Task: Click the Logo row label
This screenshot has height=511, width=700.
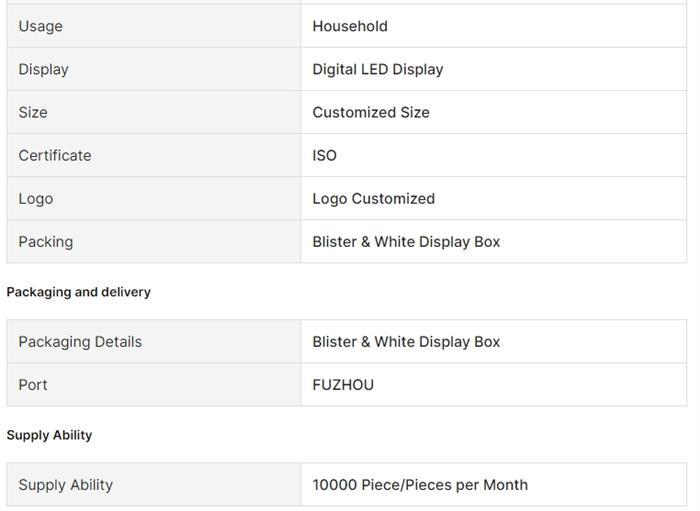Action: tap(35, 198)
